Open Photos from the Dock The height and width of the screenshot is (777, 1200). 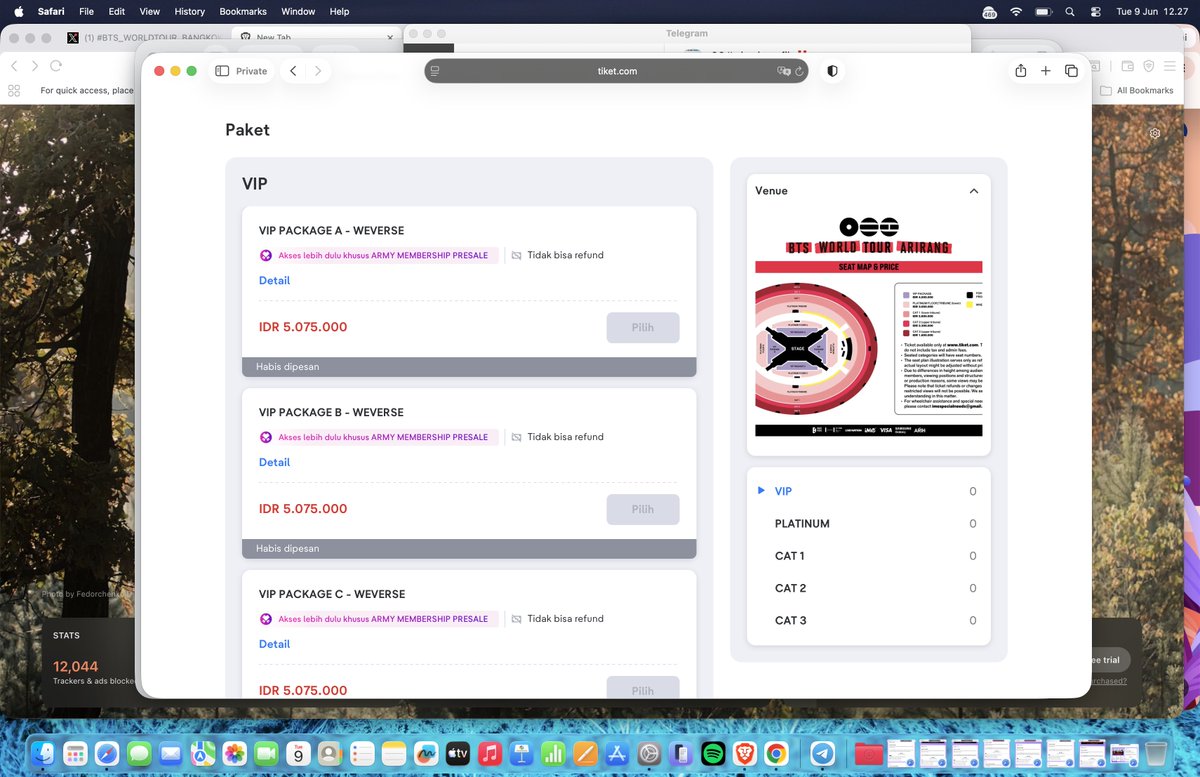pyautogui.click(x=235, y=753)
